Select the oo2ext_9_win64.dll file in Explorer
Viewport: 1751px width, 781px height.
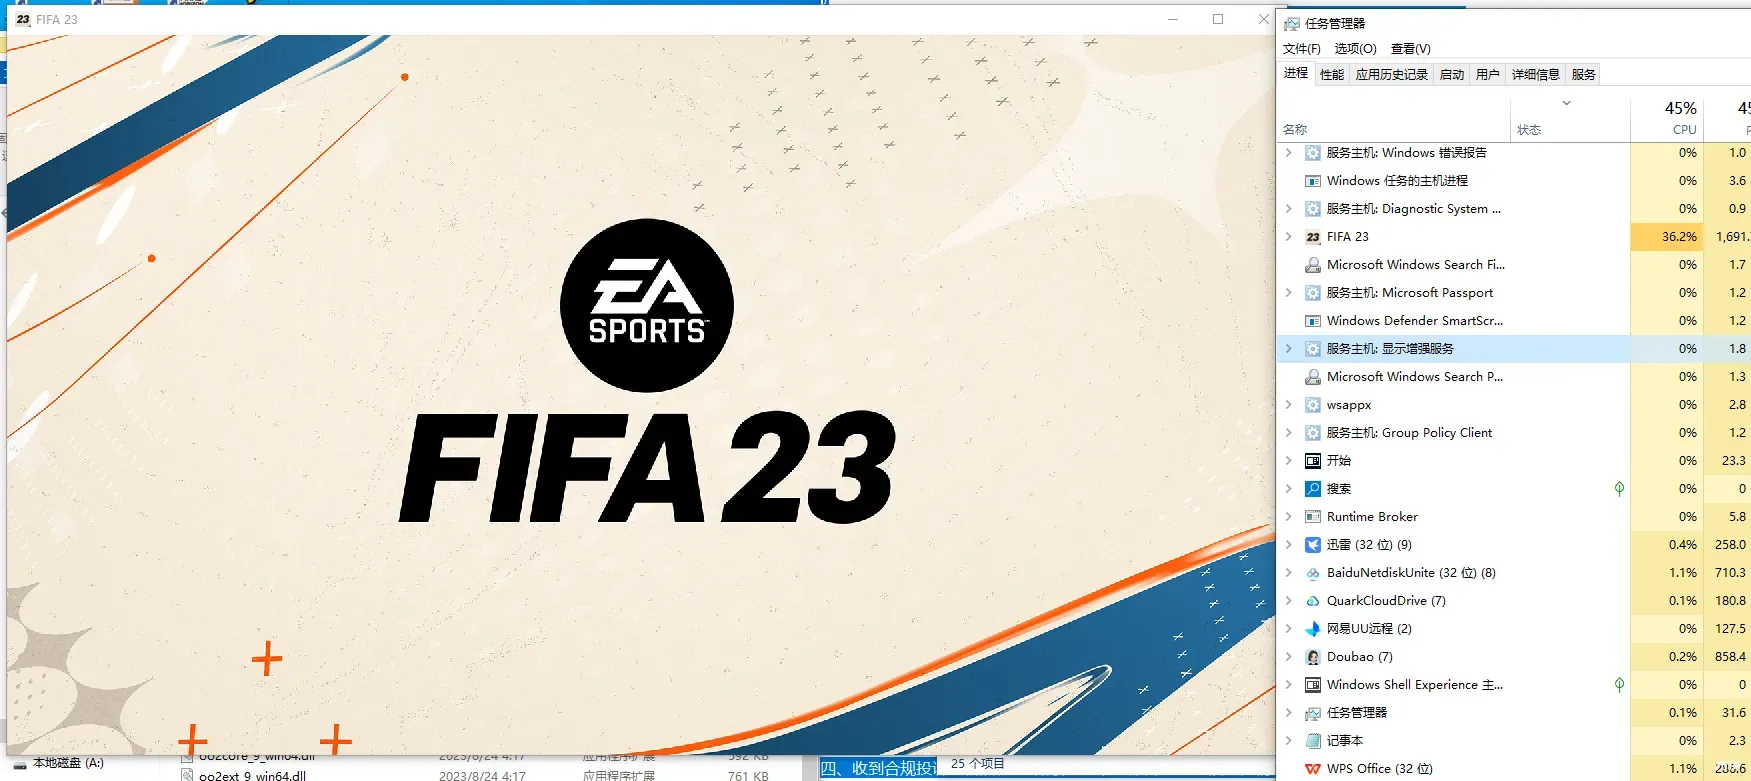pyautogui.click(x=252, y=775)
